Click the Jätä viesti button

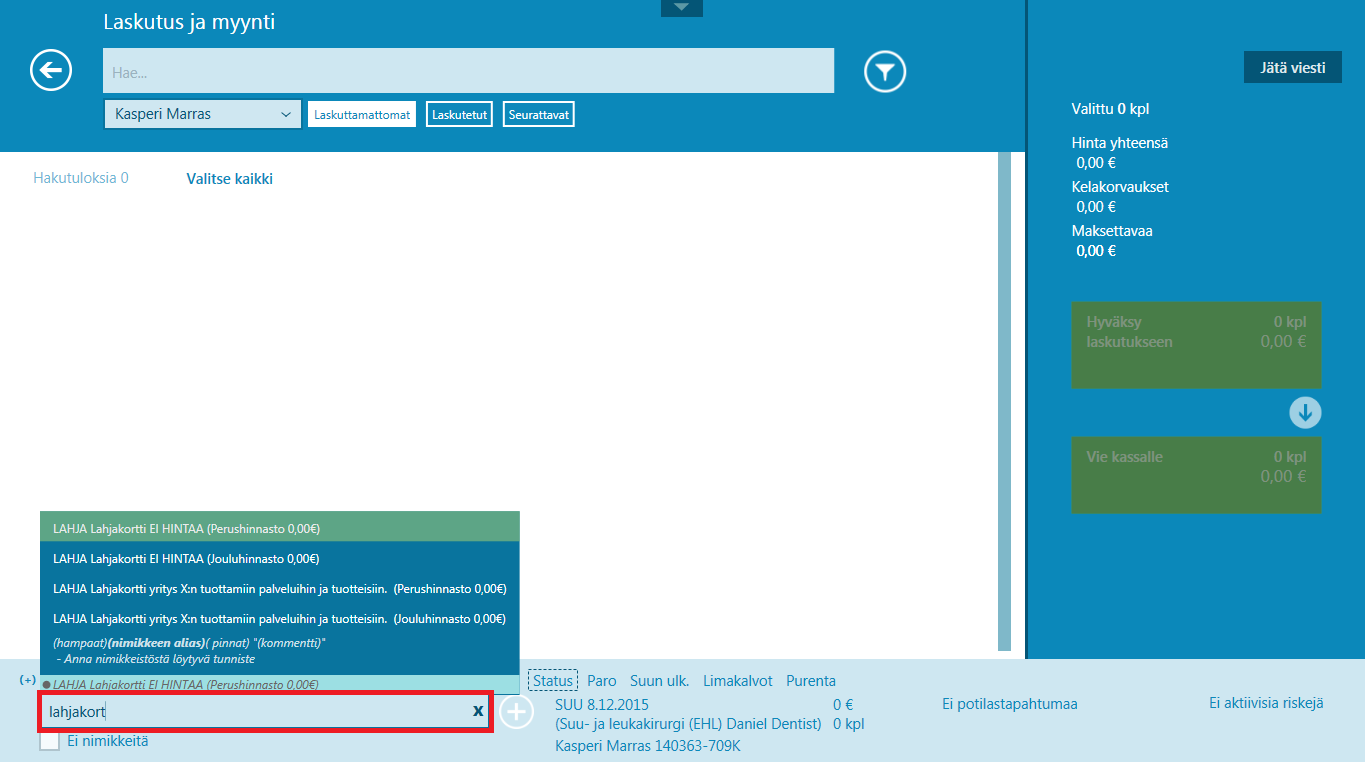1293,68
